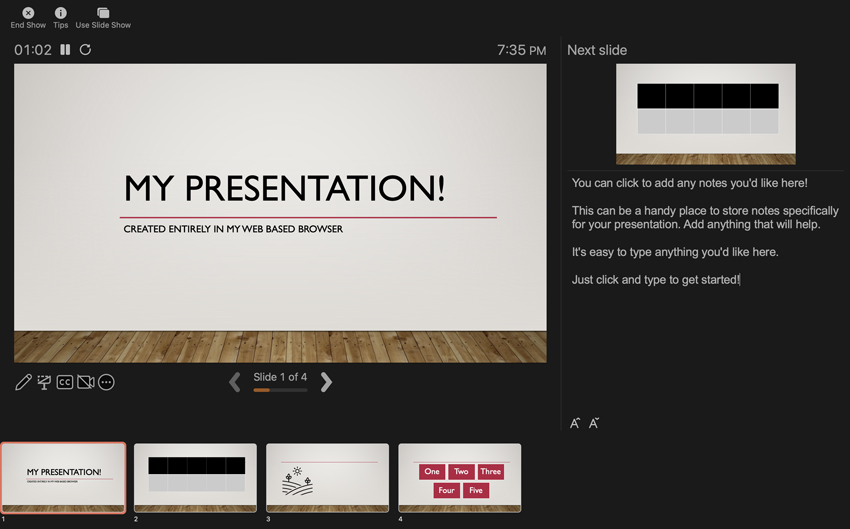Select slide 2 thumbnail with black table
The width and height of the screenshot is (850, 529).
(195, 478)
